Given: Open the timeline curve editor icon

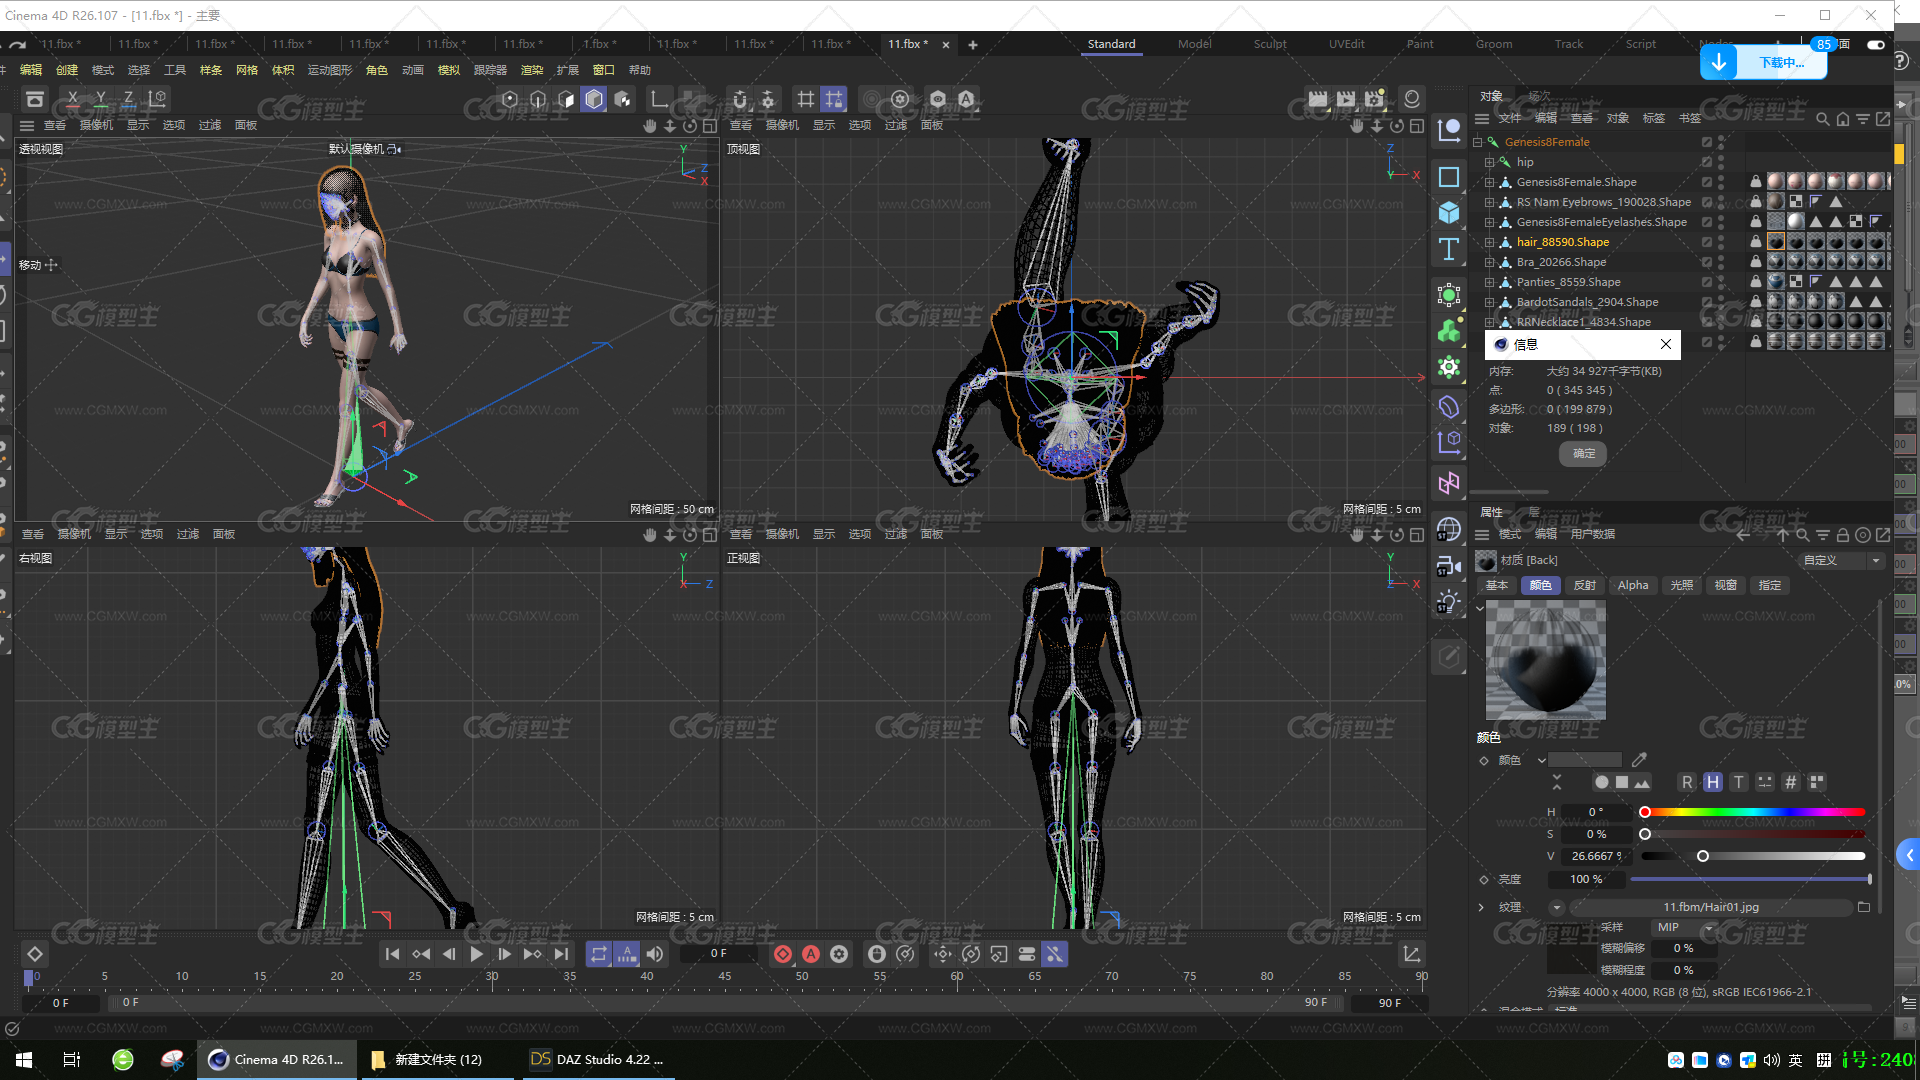Looking at the screenshot, I should click(1411, 954).
